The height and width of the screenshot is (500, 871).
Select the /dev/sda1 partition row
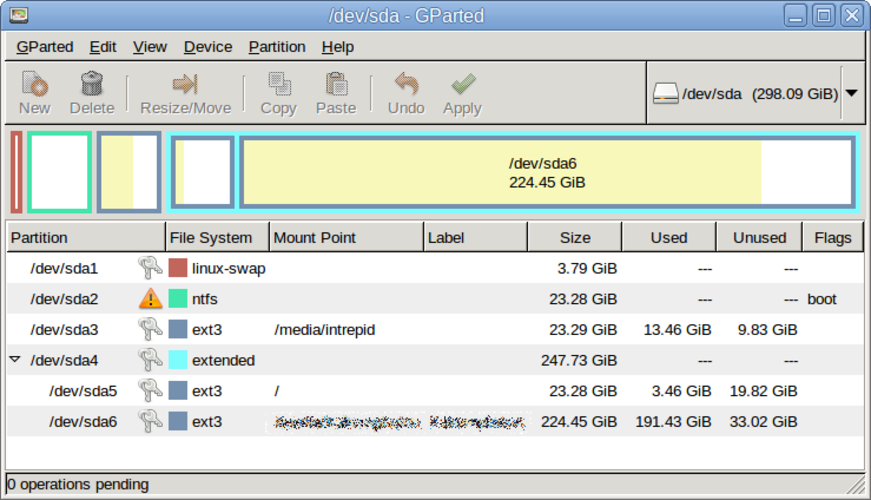coord(435,268)
